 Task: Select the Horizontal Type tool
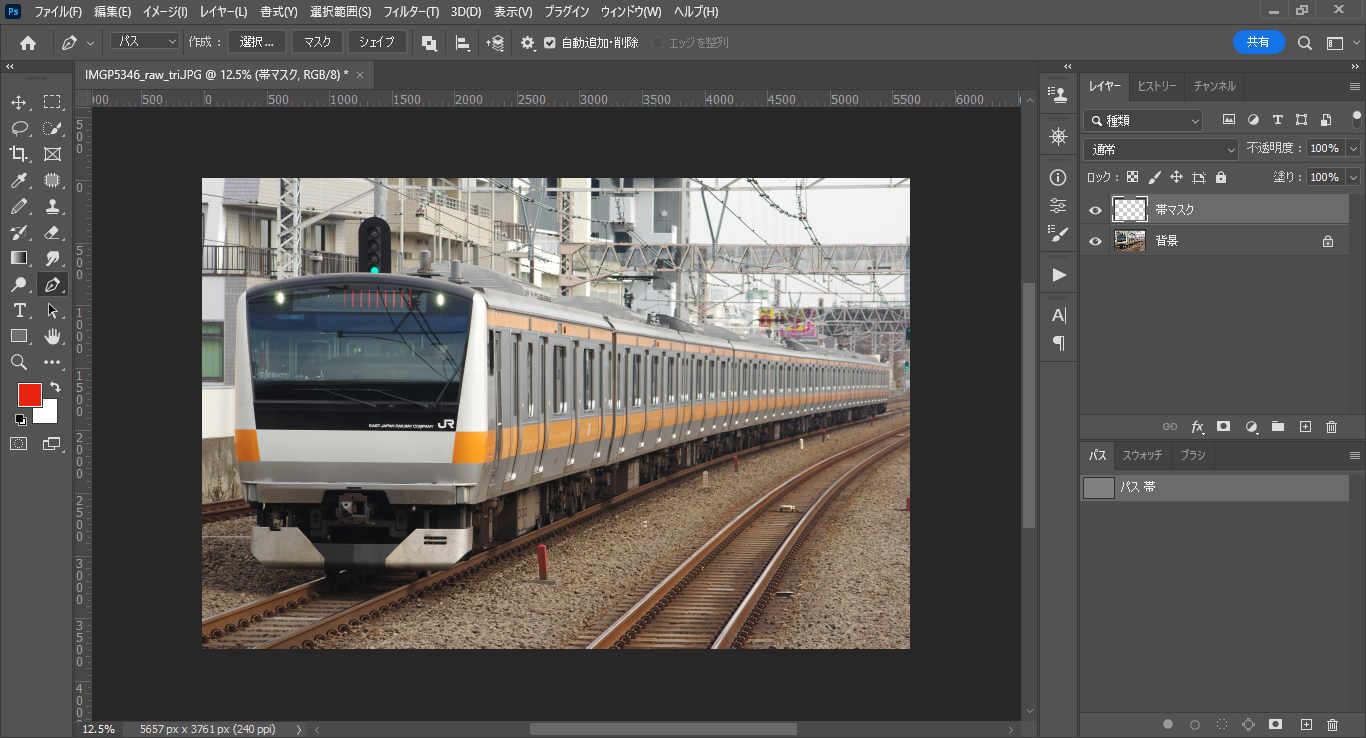(x=19, y=310)
